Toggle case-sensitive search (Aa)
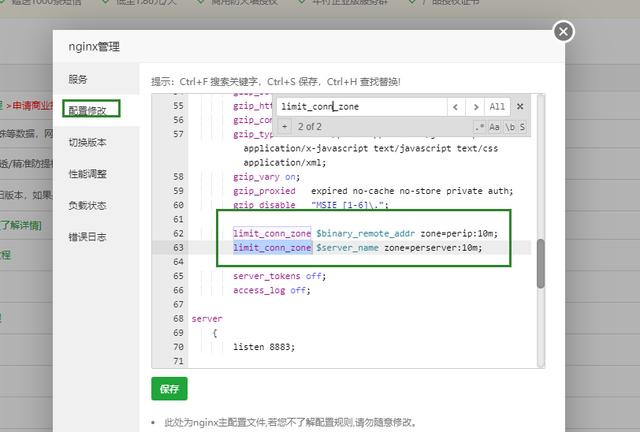The image size is (640, 432). tap(494, 127)
